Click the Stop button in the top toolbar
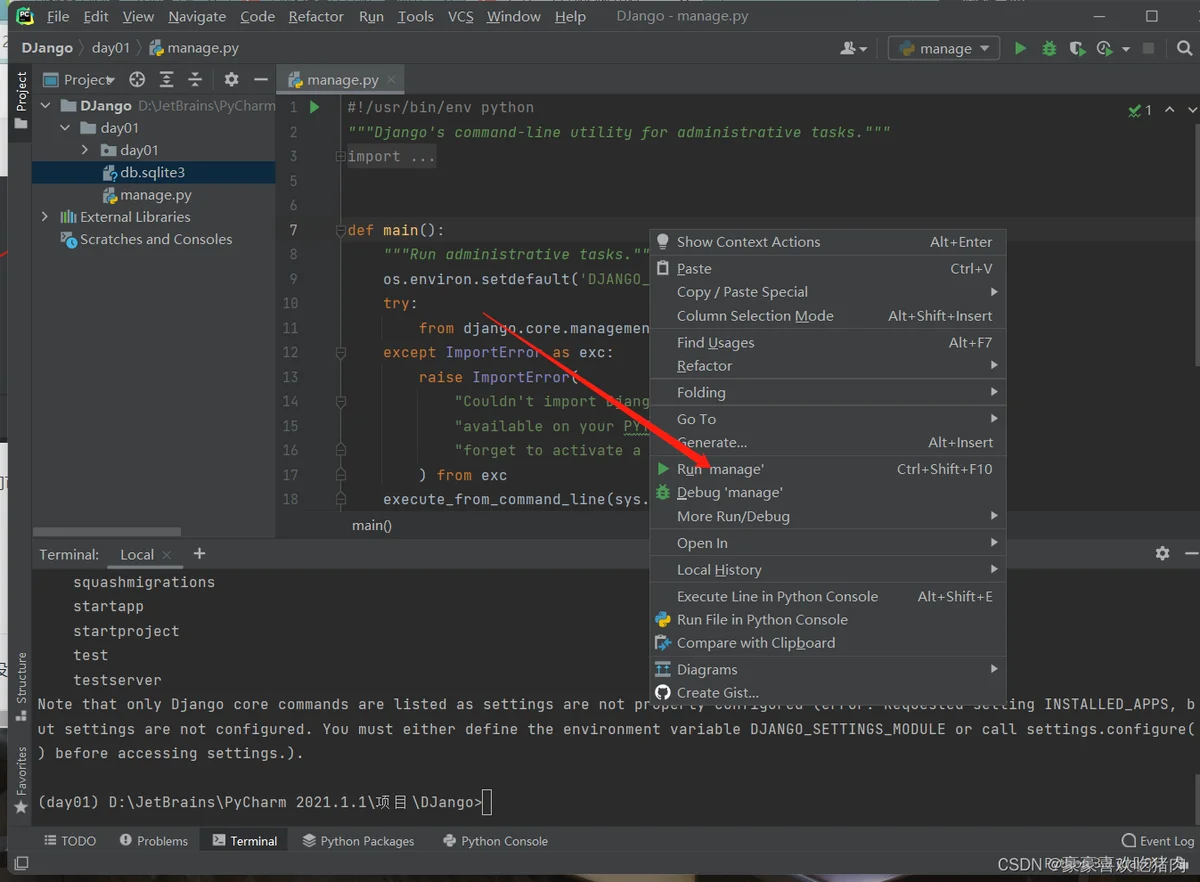 [1148, 48]
